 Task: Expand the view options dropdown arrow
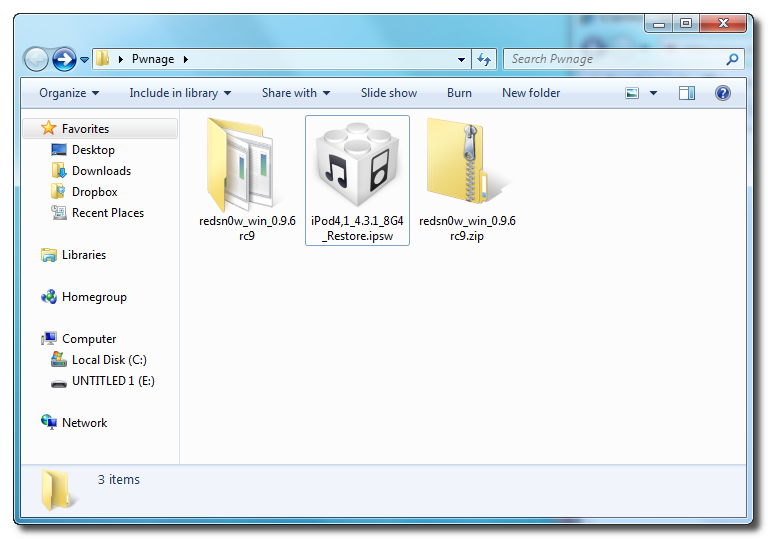click(x=653, y=93)
